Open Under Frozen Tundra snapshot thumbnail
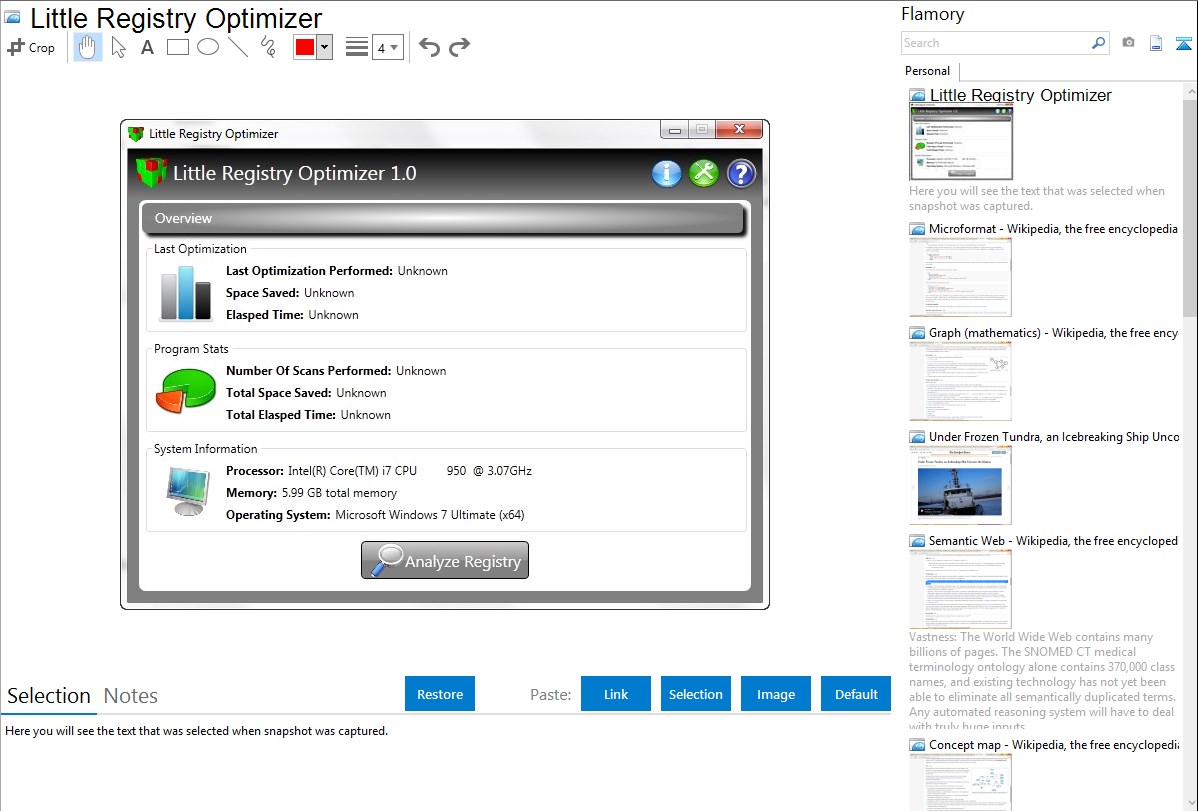Viewport: 1198px width, 811px height. point(961,485)
